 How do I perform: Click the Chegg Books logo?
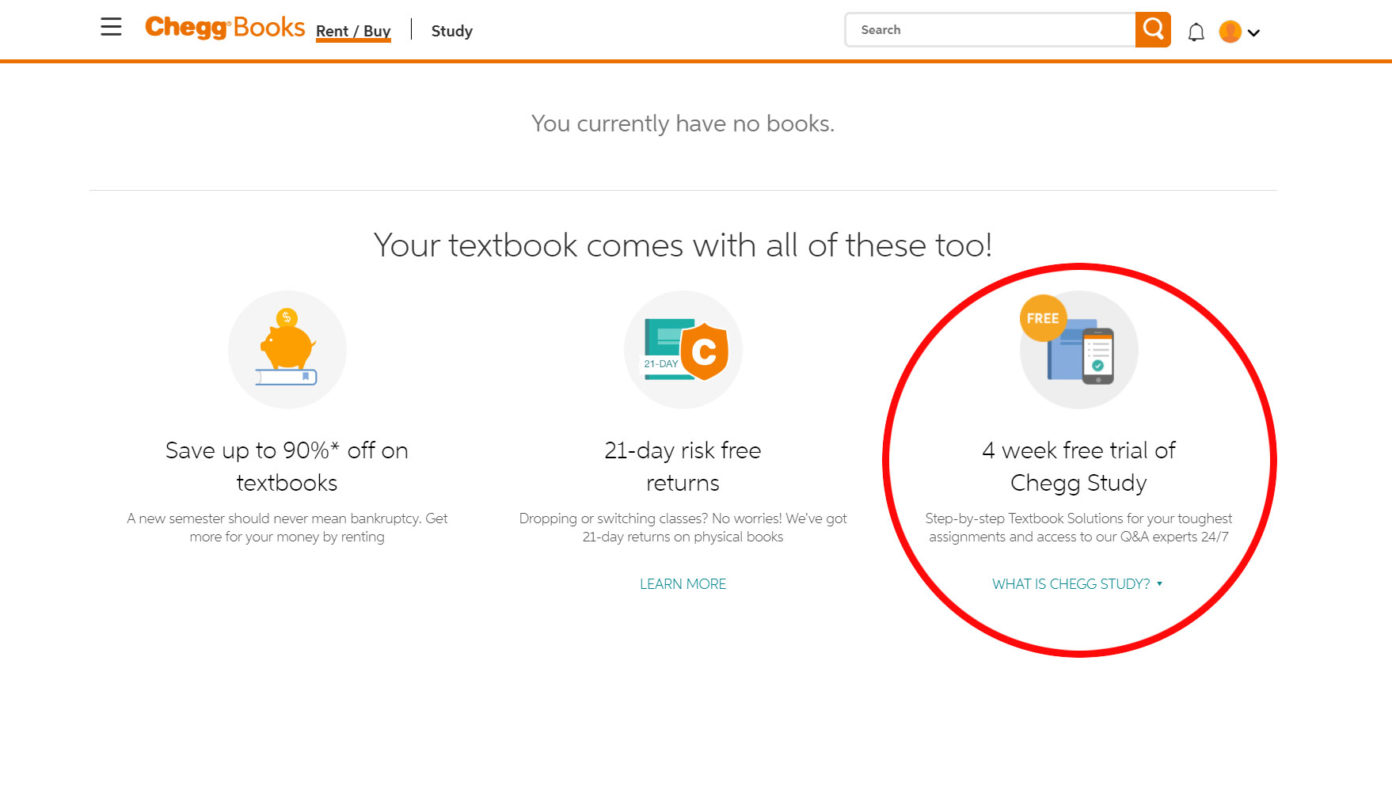(225, 28)
